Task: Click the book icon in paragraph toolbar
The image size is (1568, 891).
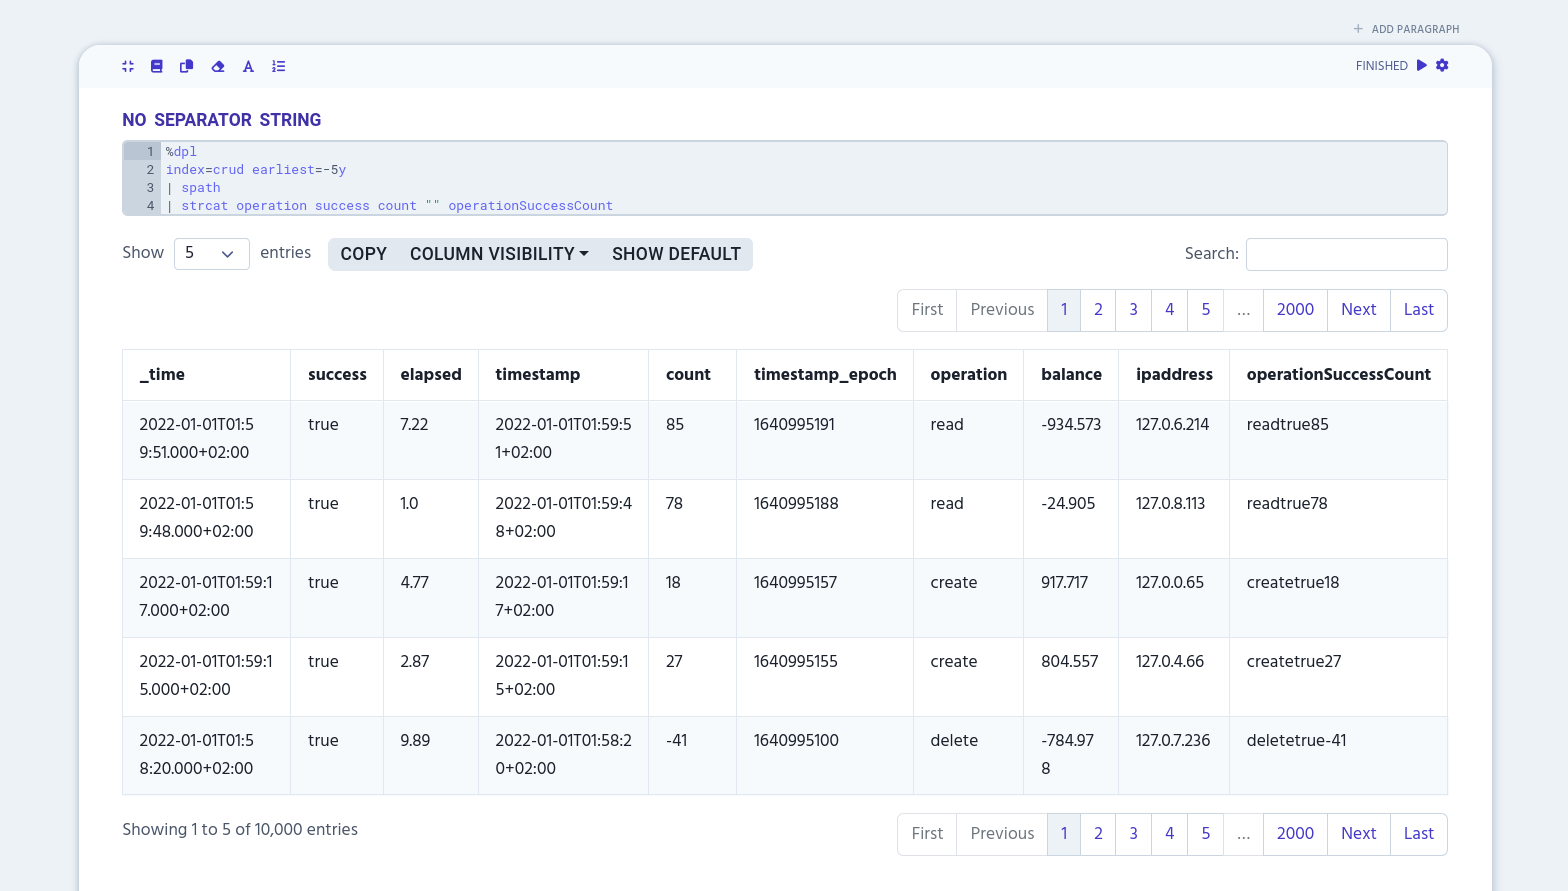Action: pos(157,66)
